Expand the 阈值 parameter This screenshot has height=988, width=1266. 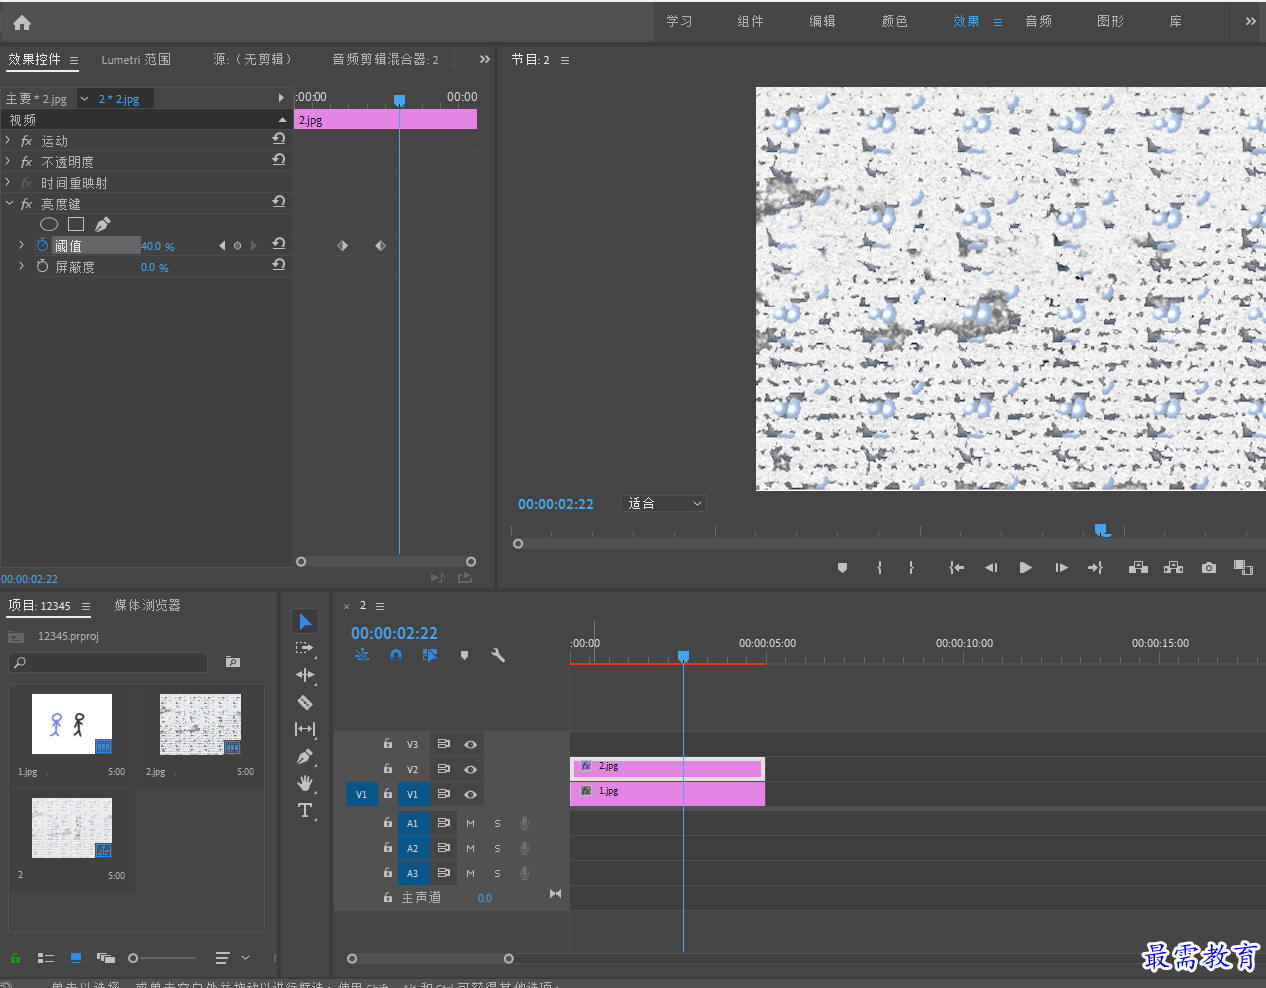click(x=21, y=245)
